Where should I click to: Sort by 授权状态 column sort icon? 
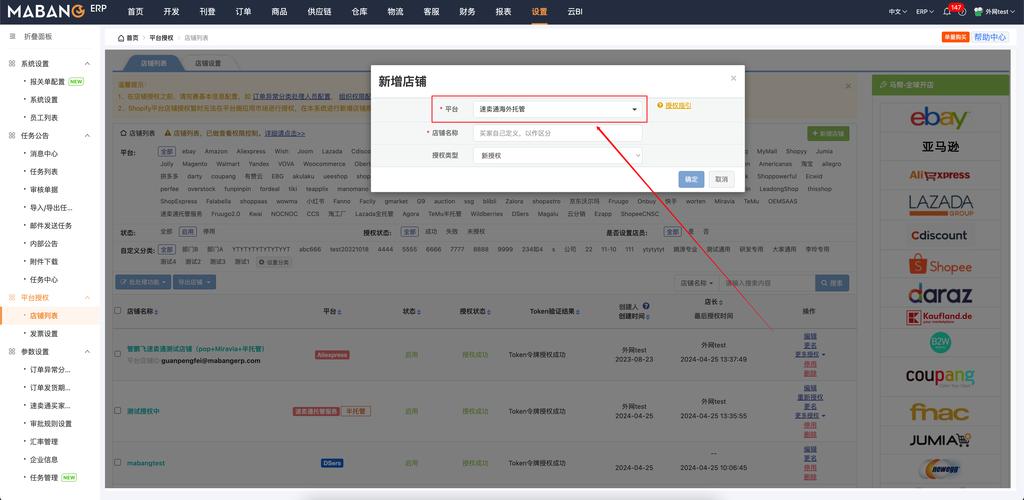coord(490,312)
